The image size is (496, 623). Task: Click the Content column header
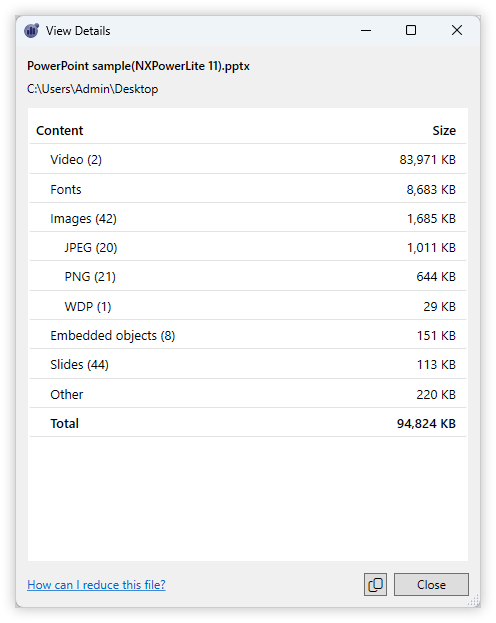pos(60,130)
